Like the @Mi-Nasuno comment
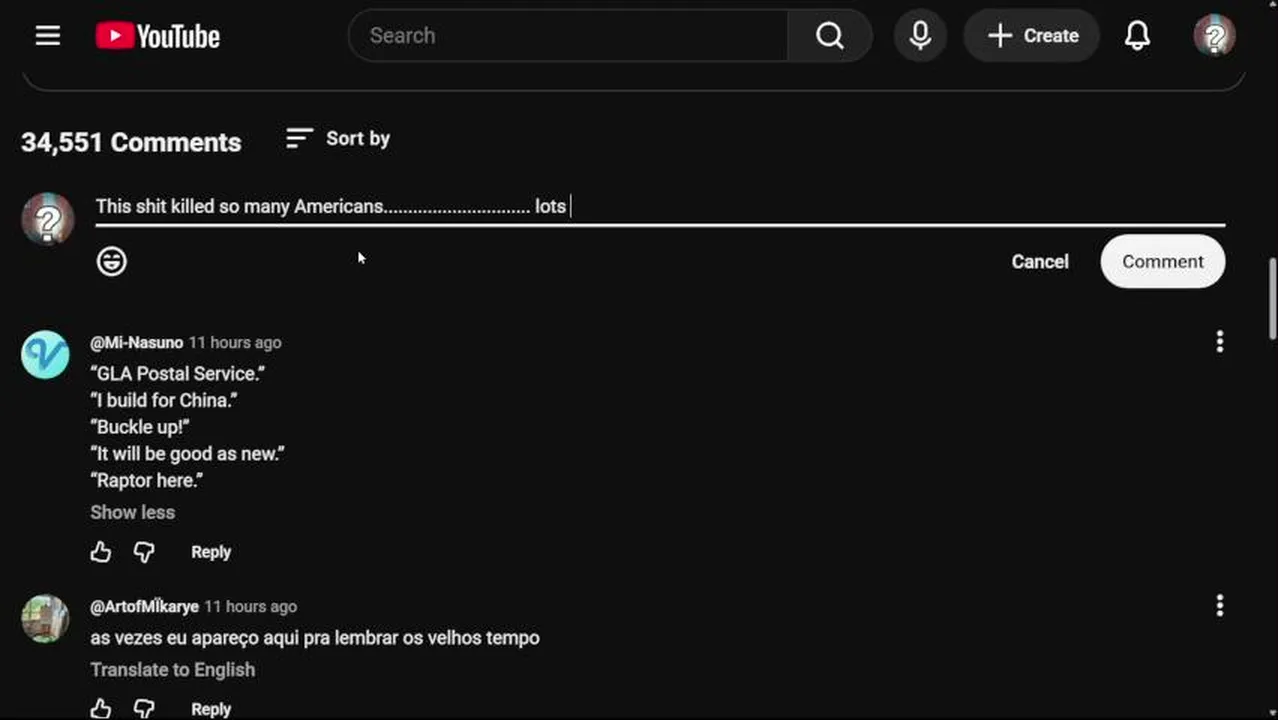 [101, 552]
